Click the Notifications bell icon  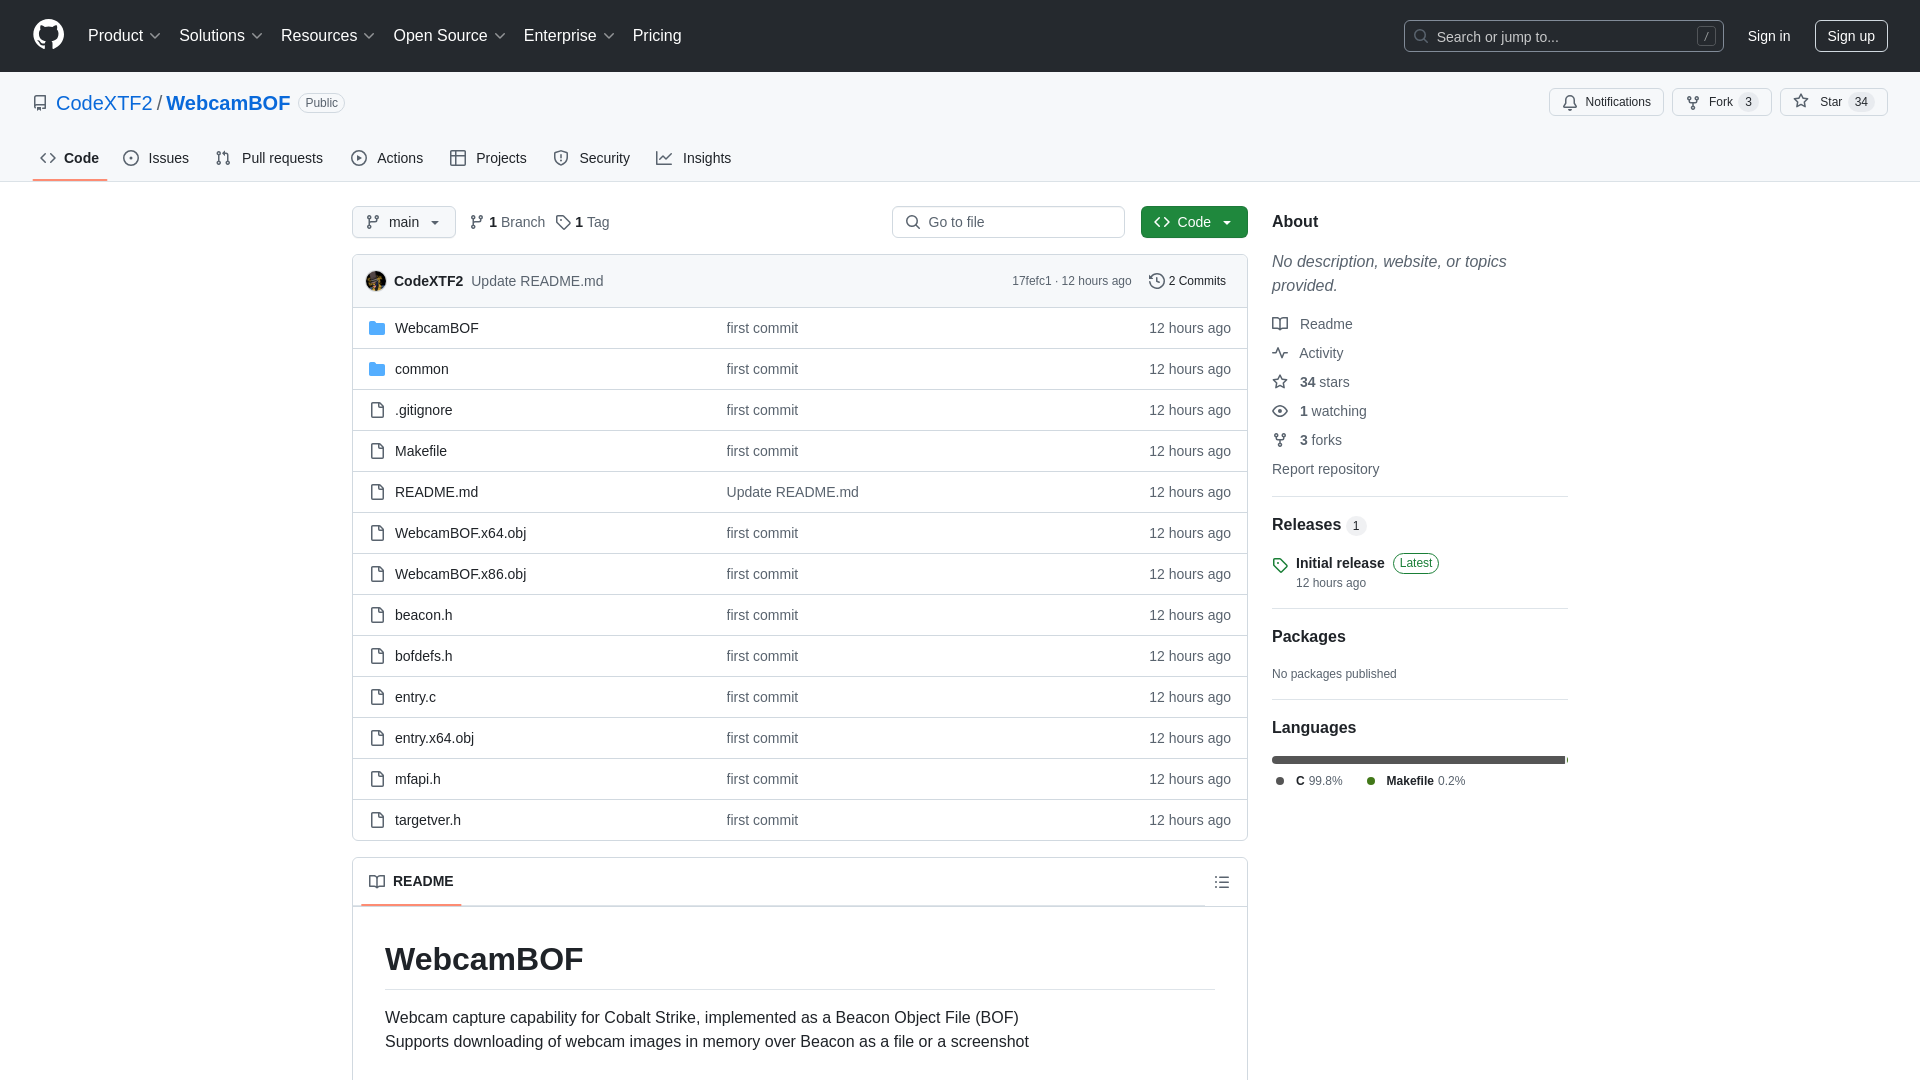coord(1570,102)
